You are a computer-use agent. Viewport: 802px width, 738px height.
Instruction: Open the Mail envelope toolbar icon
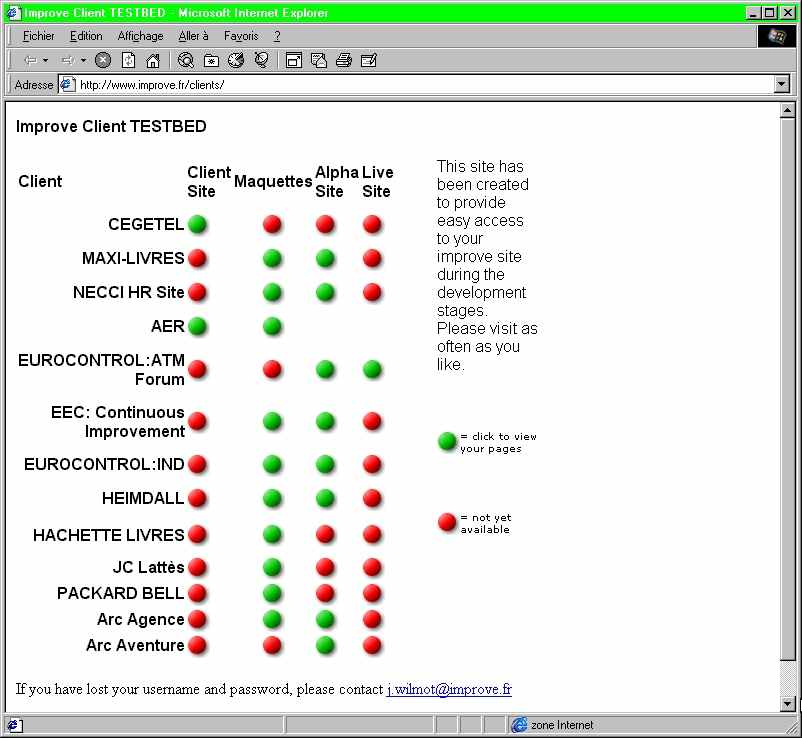[x=319, y=60]
